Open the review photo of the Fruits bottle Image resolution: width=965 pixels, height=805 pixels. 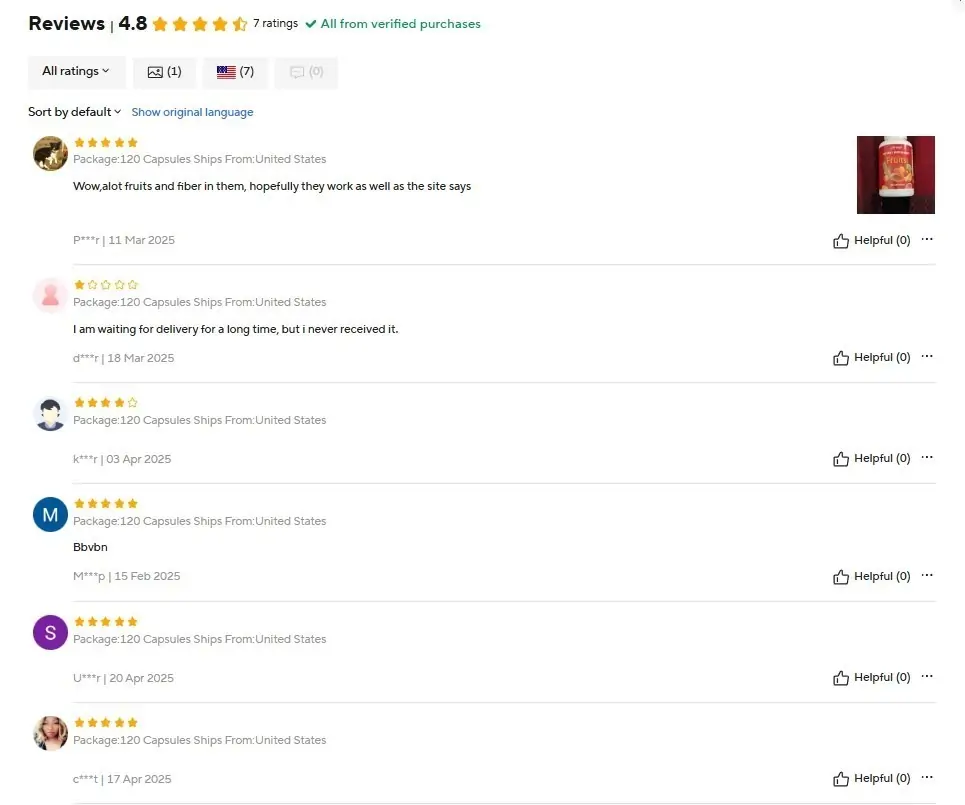895,175
